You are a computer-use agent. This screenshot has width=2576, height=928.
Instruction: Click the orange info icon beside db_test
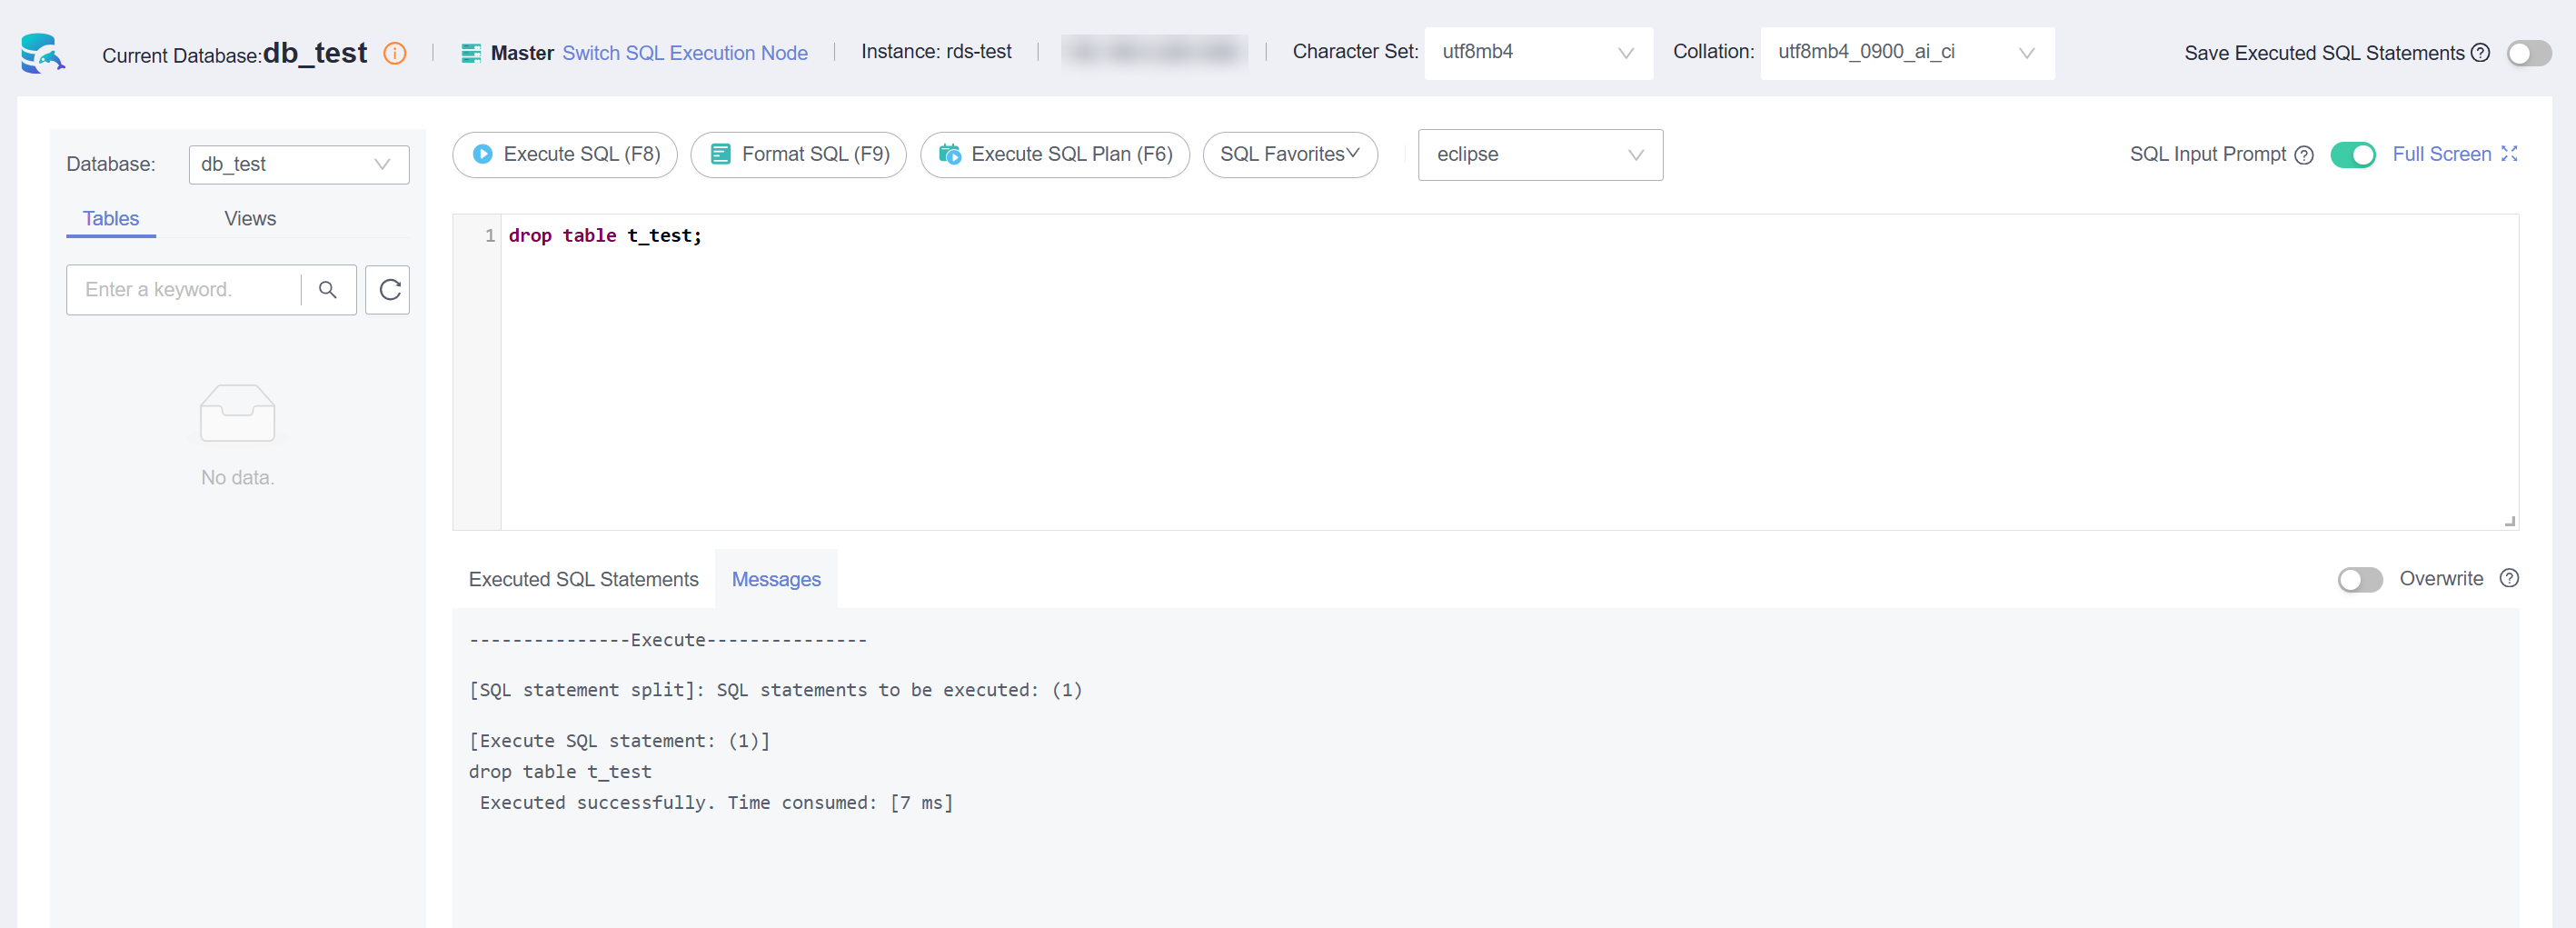pyautogui.click(x=395, y=54)
